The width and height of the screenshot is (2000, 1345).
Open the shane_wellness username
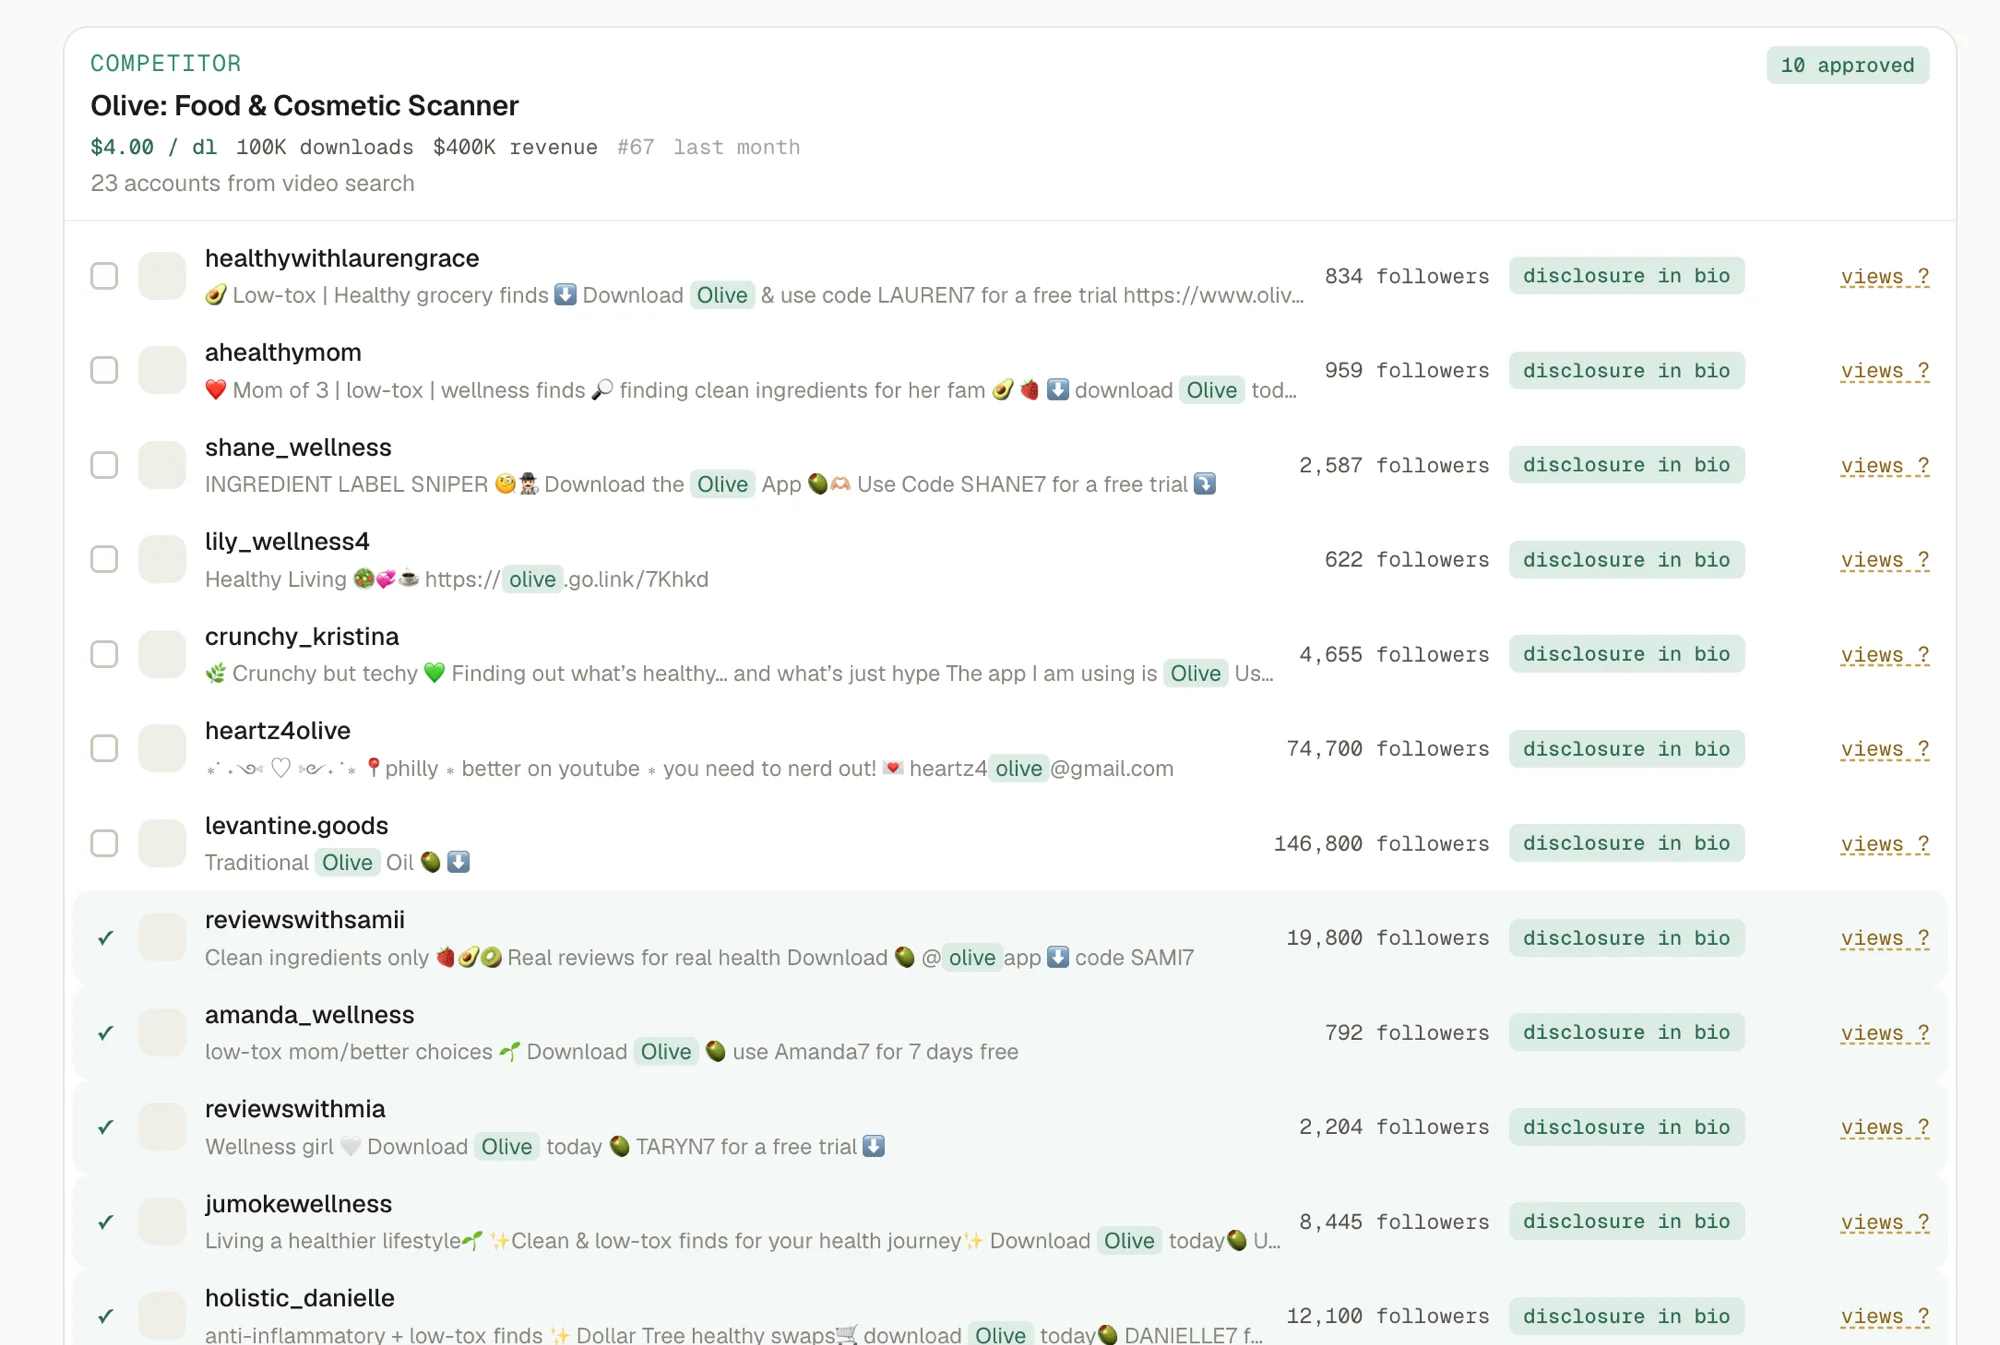coord(298,447)
